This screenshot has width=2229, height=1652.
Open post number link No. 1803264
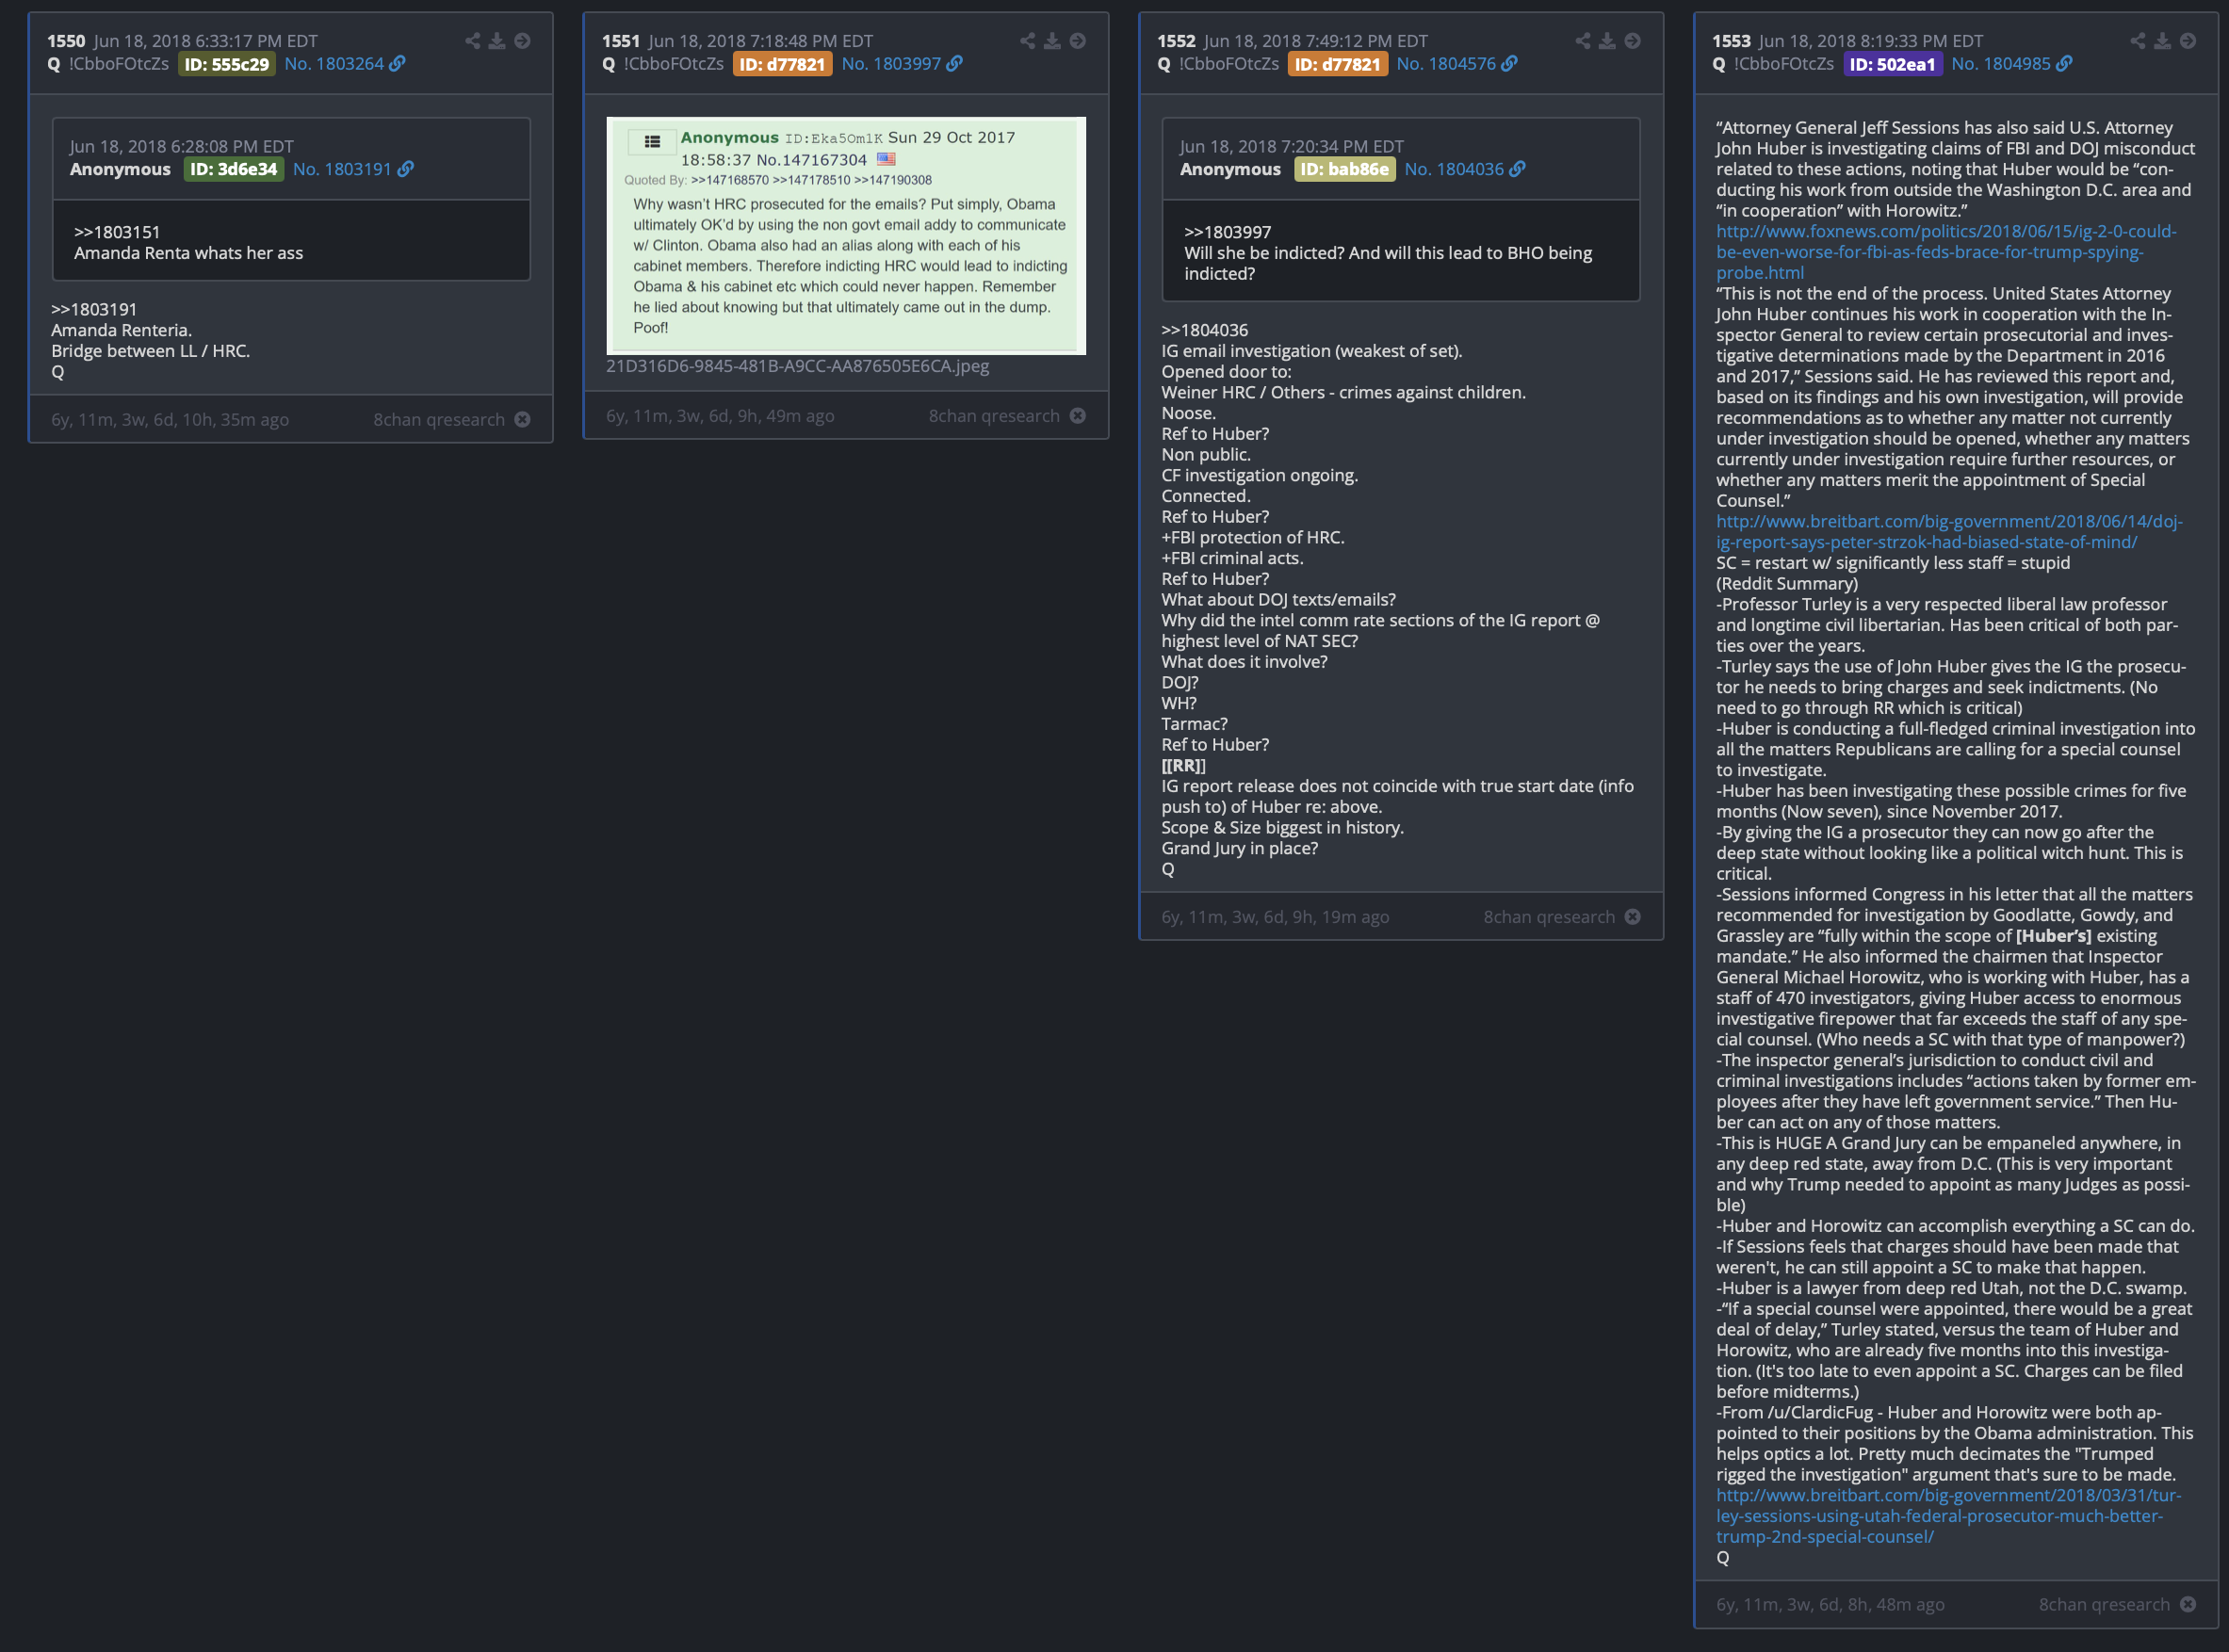334,63
